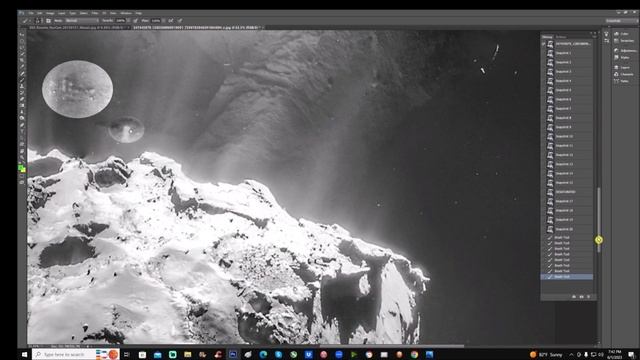Open the Image menu
The image size is (640, 360).
coord(50,13)
